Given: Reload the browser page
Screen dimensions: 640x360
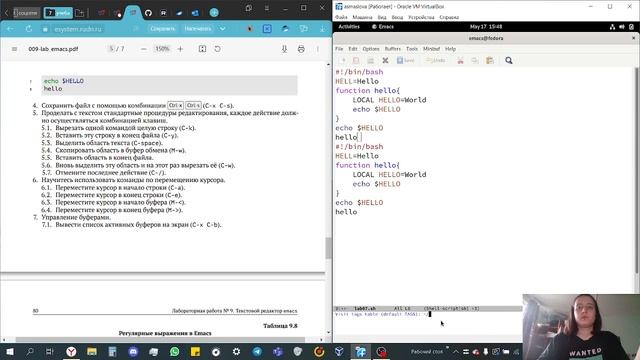Looking at the screenshot, I should click(29, 29).
